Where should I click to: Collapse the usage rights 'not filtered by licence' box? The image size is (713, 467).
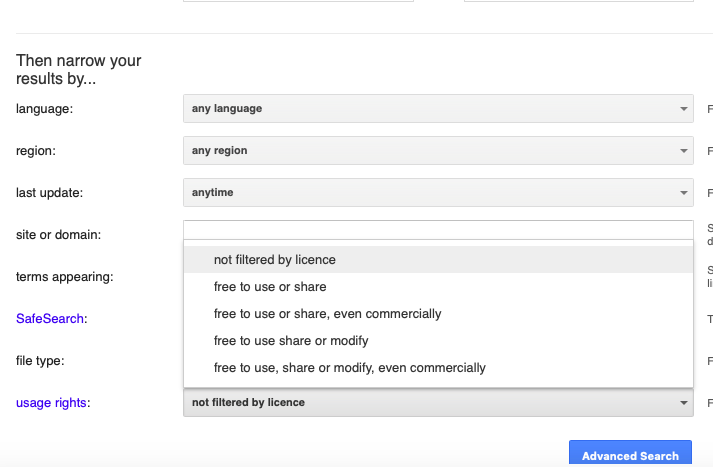[437, 403]
